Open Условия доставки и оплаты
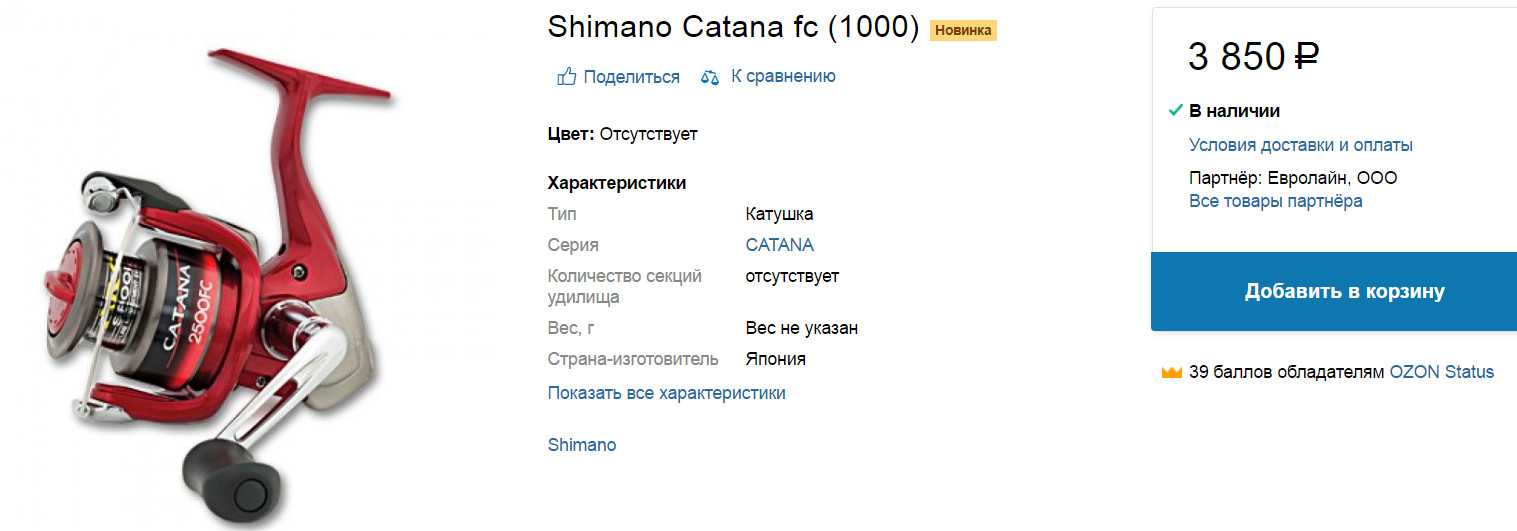This screenshot has height=531, width=1517. pos(1301,145)
